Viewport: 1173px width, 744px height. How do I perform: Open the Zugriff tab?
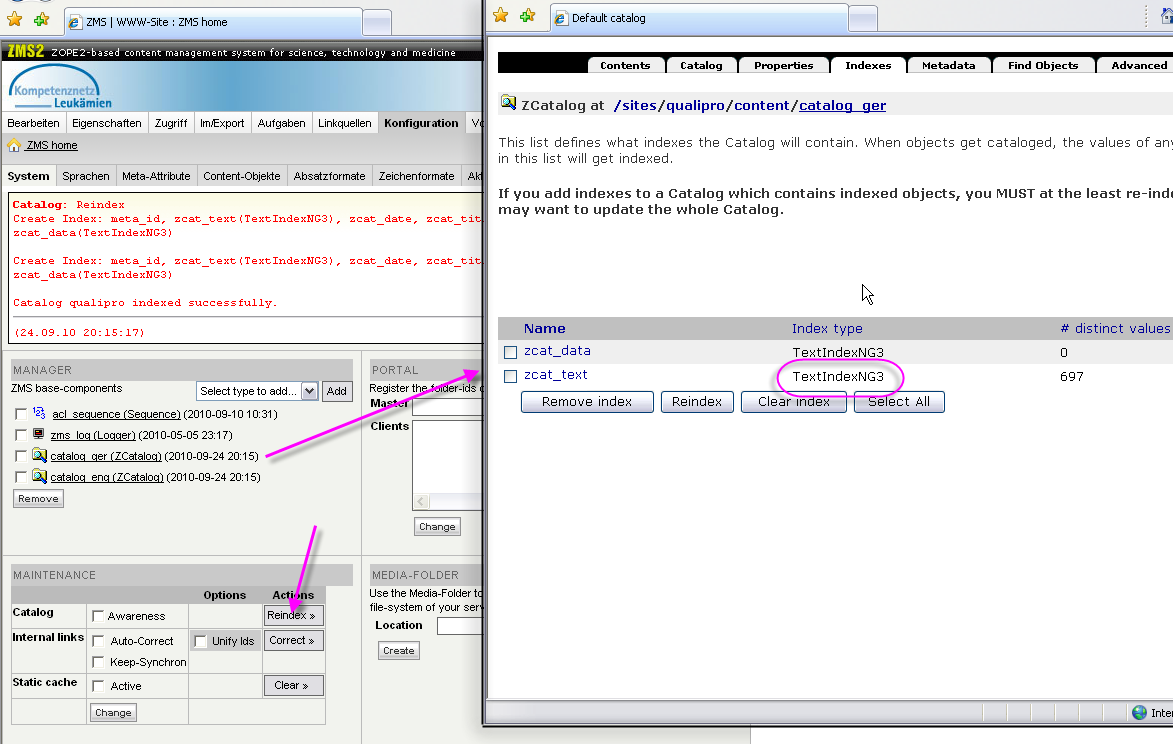point(171,123)
